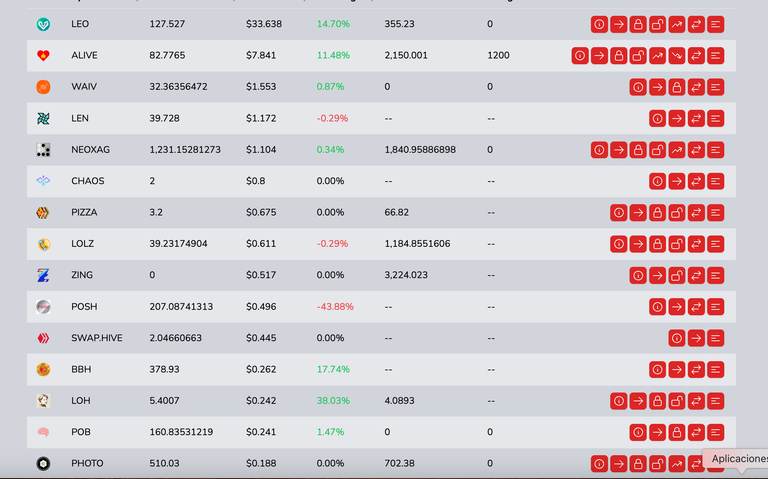Click the send arrow icon for CHAOS

(x=676, y=181)
